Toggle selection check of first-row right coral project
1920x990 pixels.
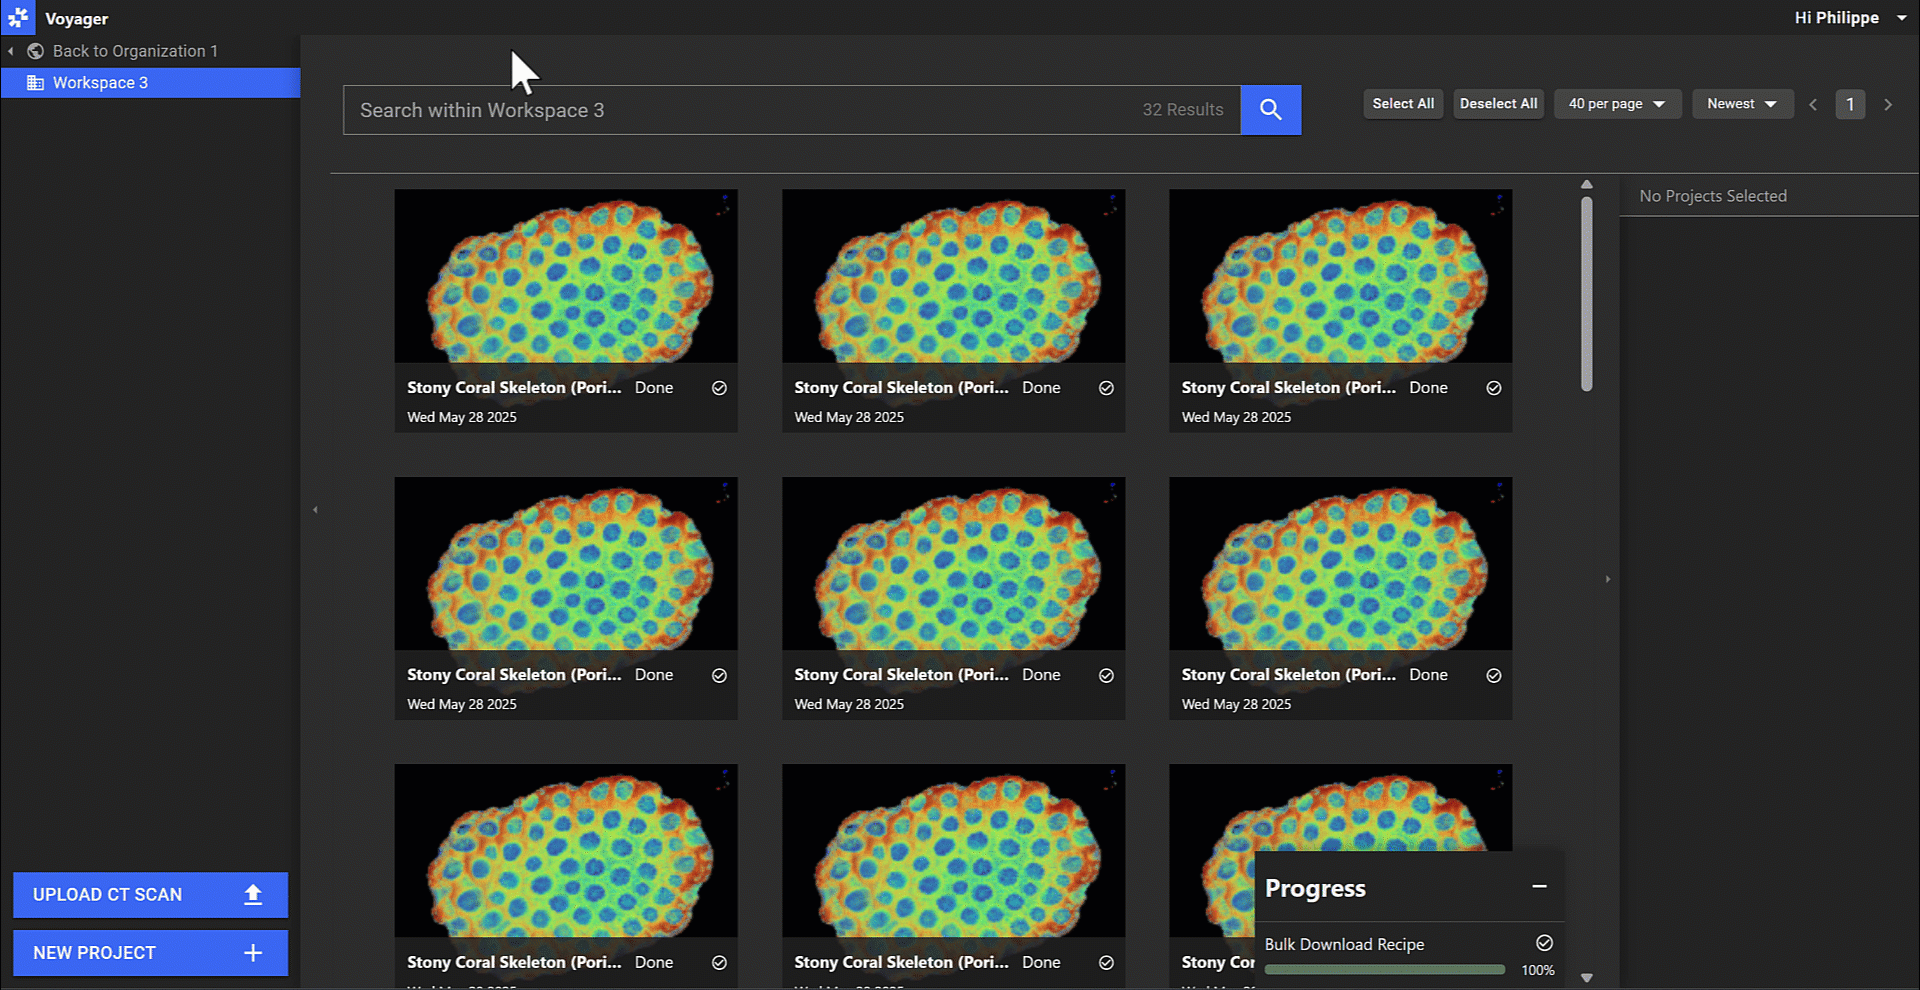[1493, 388]
